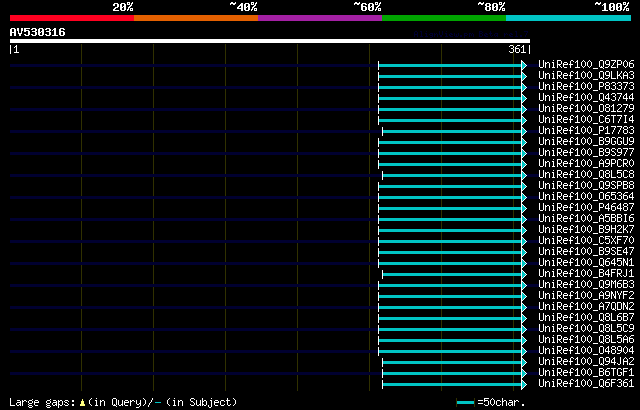Viewport: 640px width, 410px height.
Task: Click the arrowhead on the UniRef100_Q43744 bar
Action: point(524,98)
